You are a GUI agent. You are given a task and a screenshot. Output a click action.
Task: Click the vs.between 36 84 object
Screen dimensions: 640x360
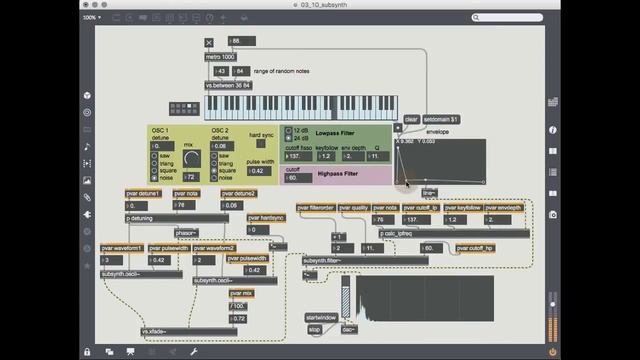(x=229, y=85)
